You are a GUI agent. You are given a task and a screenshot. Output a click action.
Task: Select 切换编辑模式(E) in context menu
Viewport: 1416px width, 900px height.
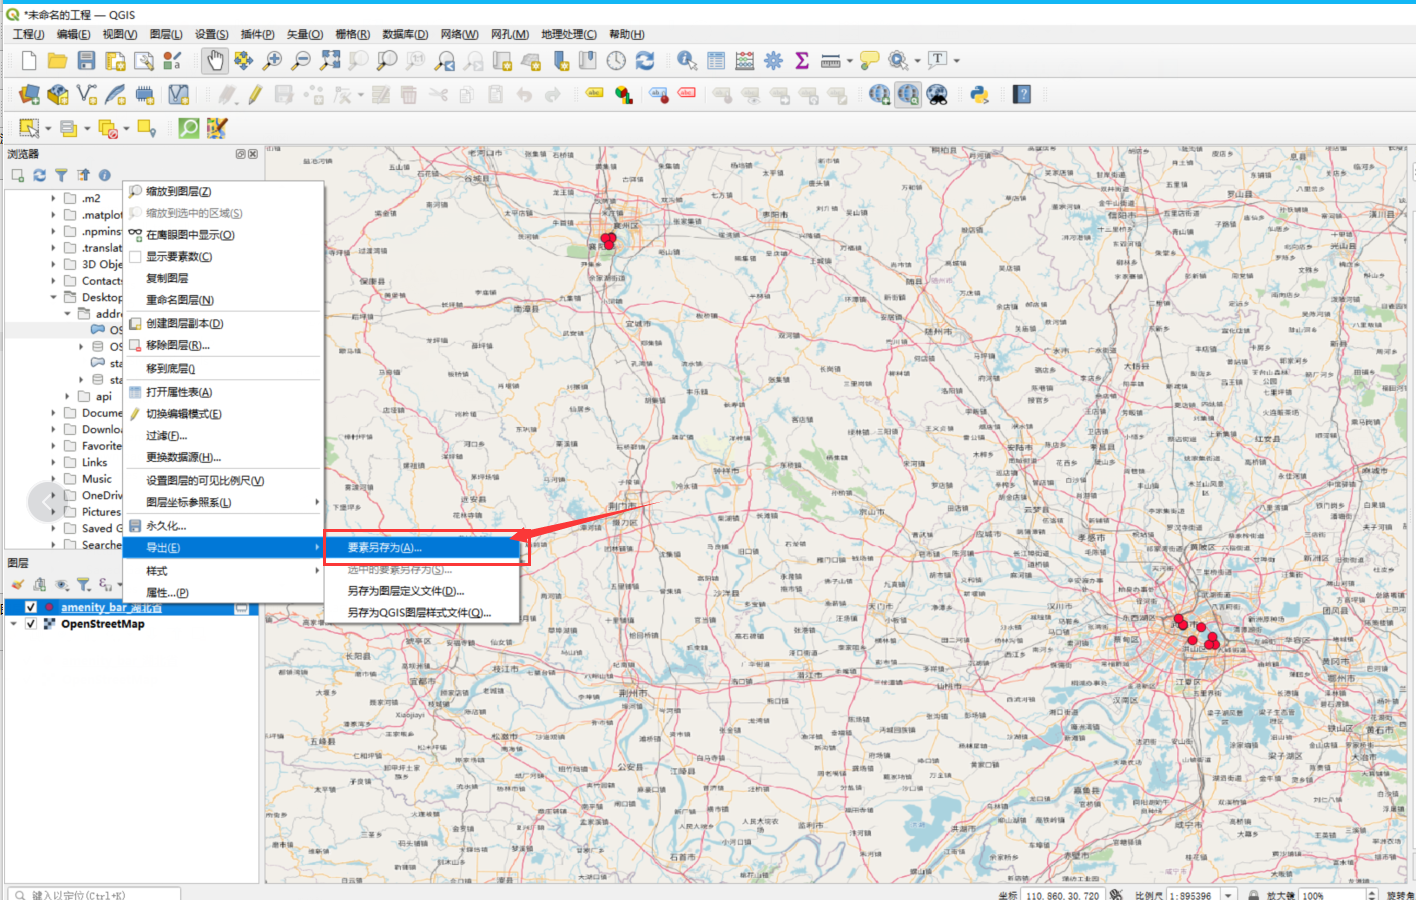223,414
